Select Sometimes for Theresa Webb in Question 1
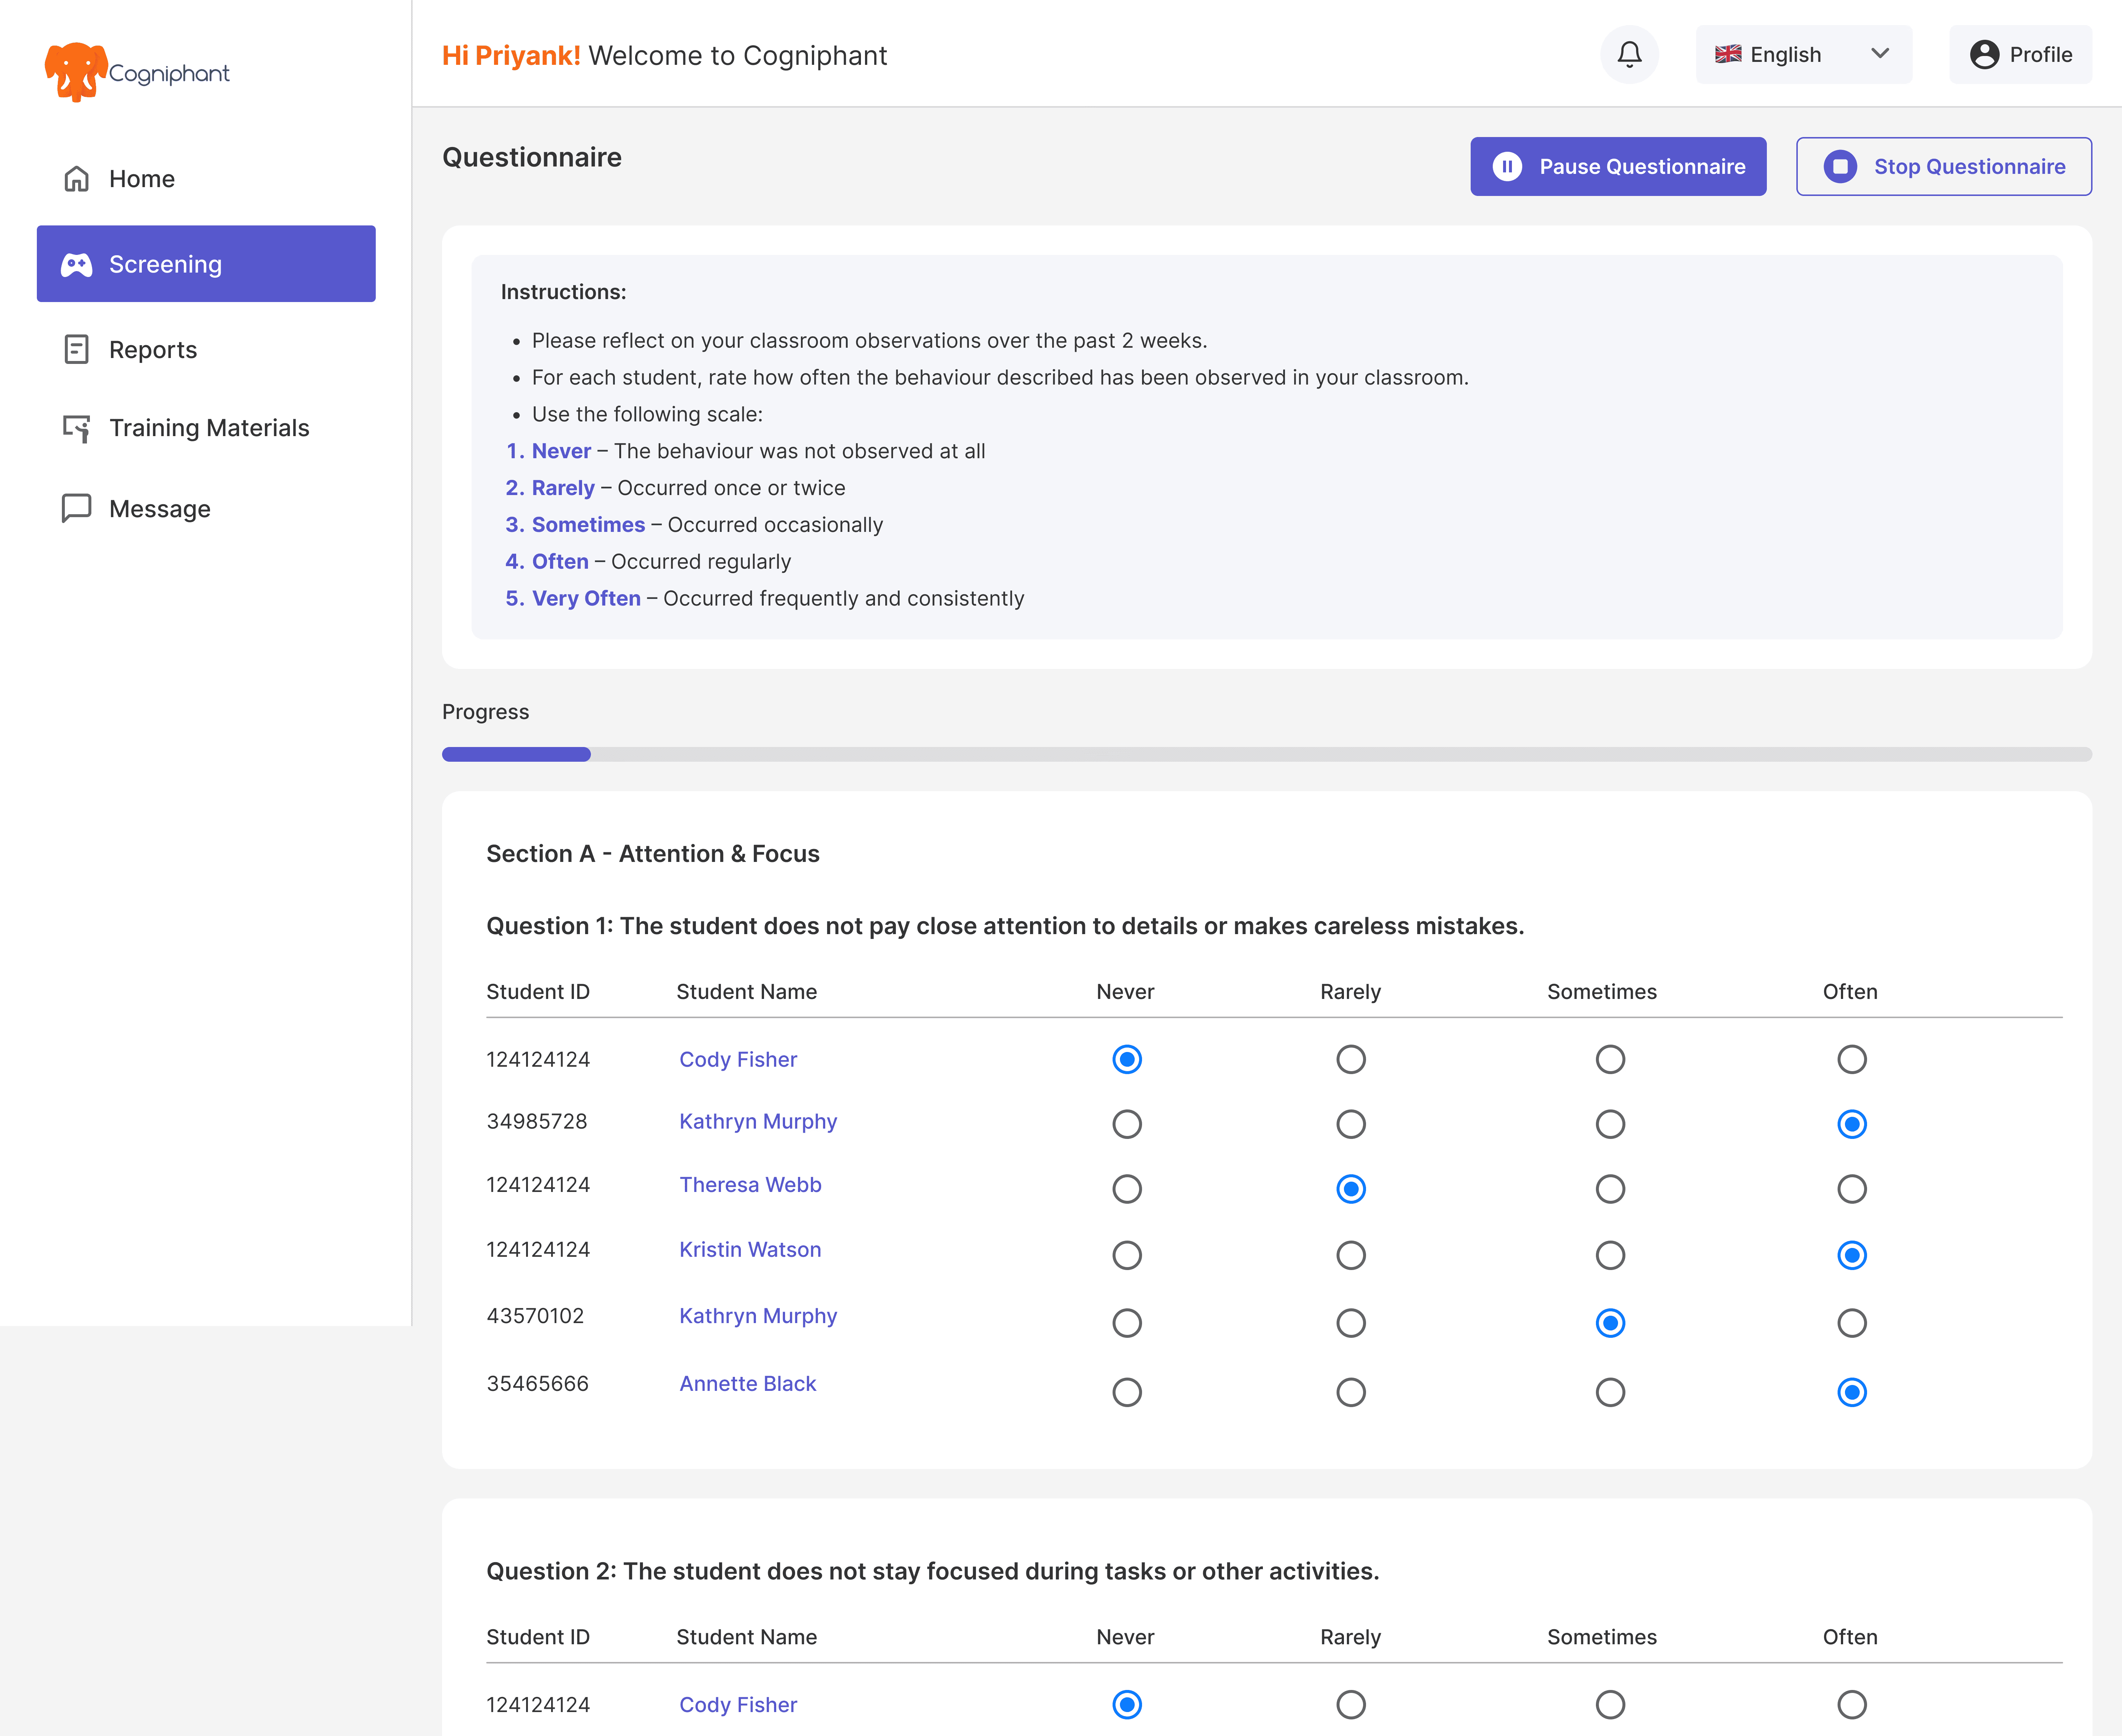 [1609, 1189]
